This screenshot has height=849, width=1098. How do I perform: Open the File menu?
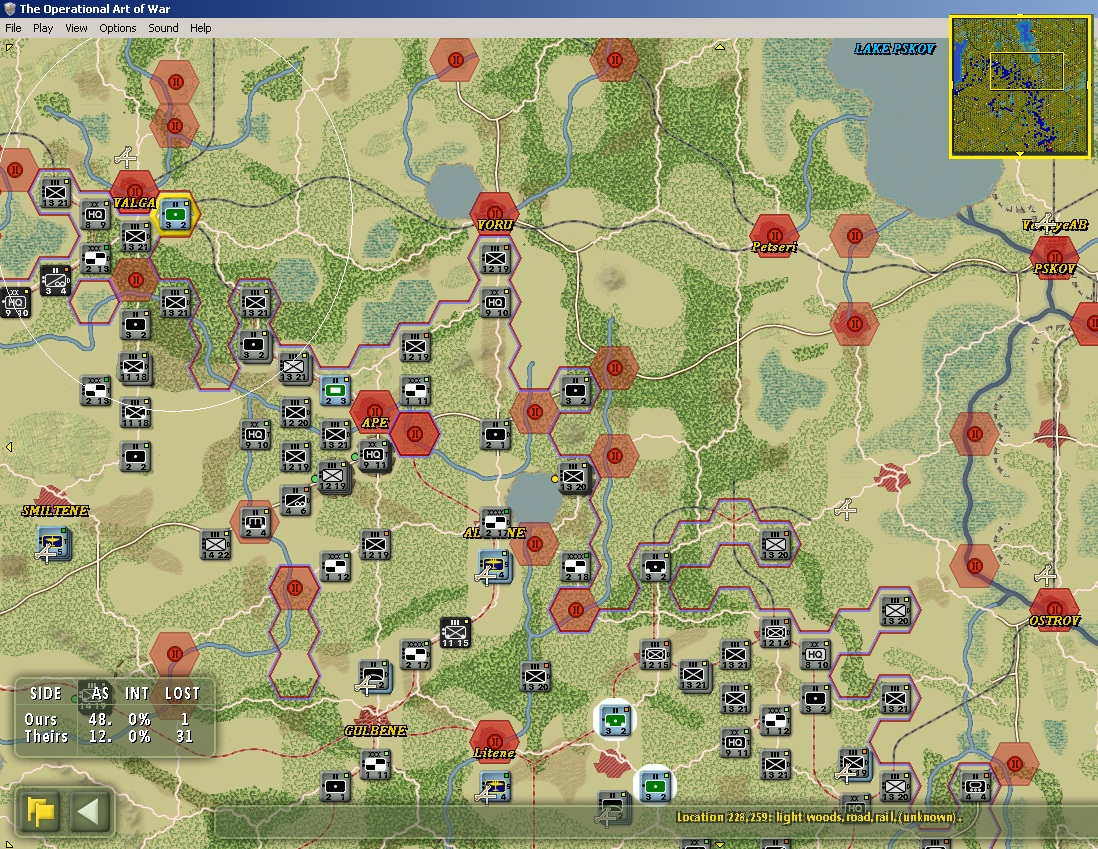[x=13, y=28]
